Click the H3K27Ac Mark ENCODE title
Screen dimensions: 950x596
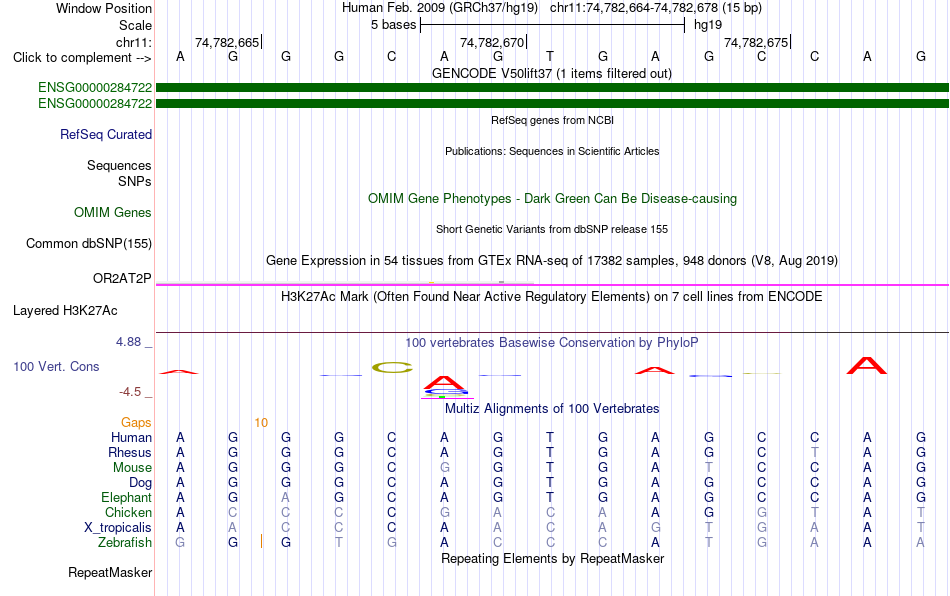[x=552, y=296]
